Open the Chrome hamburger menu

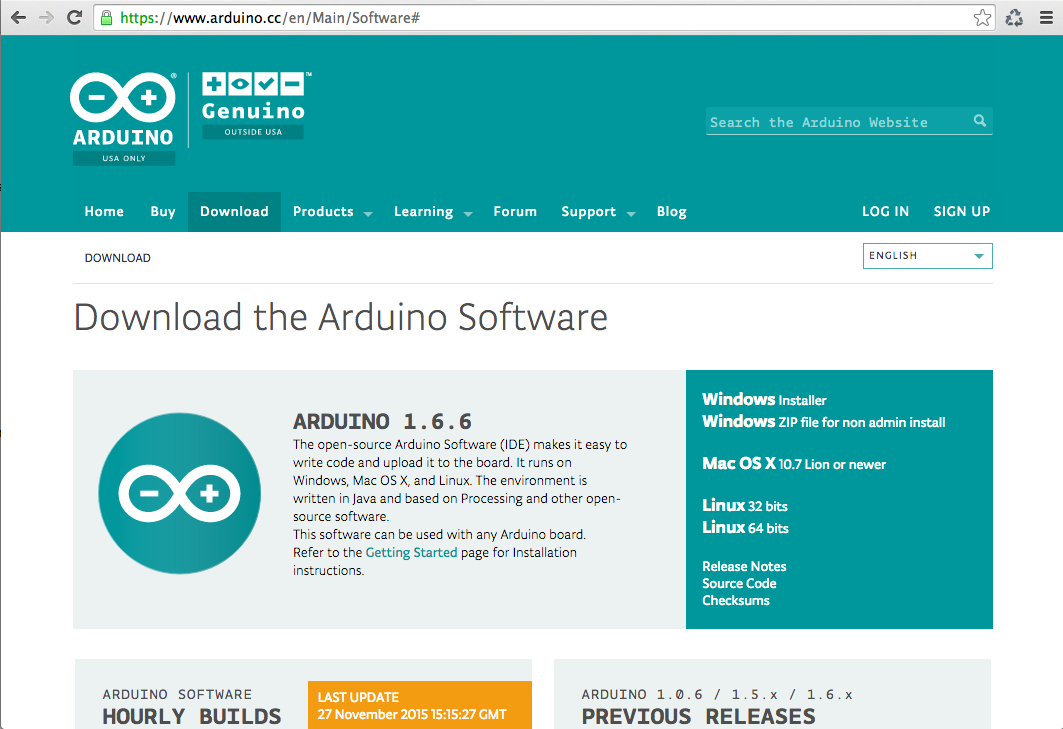pyautogui.click(x=1046, y=18)
